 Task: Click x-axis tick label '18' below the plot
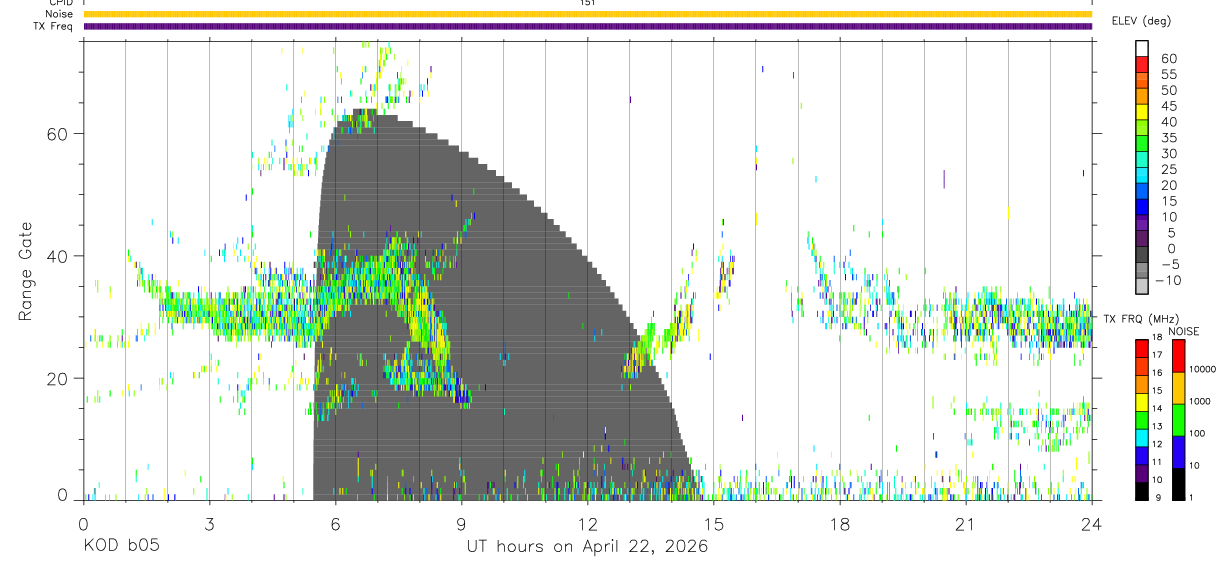(839, 524)
